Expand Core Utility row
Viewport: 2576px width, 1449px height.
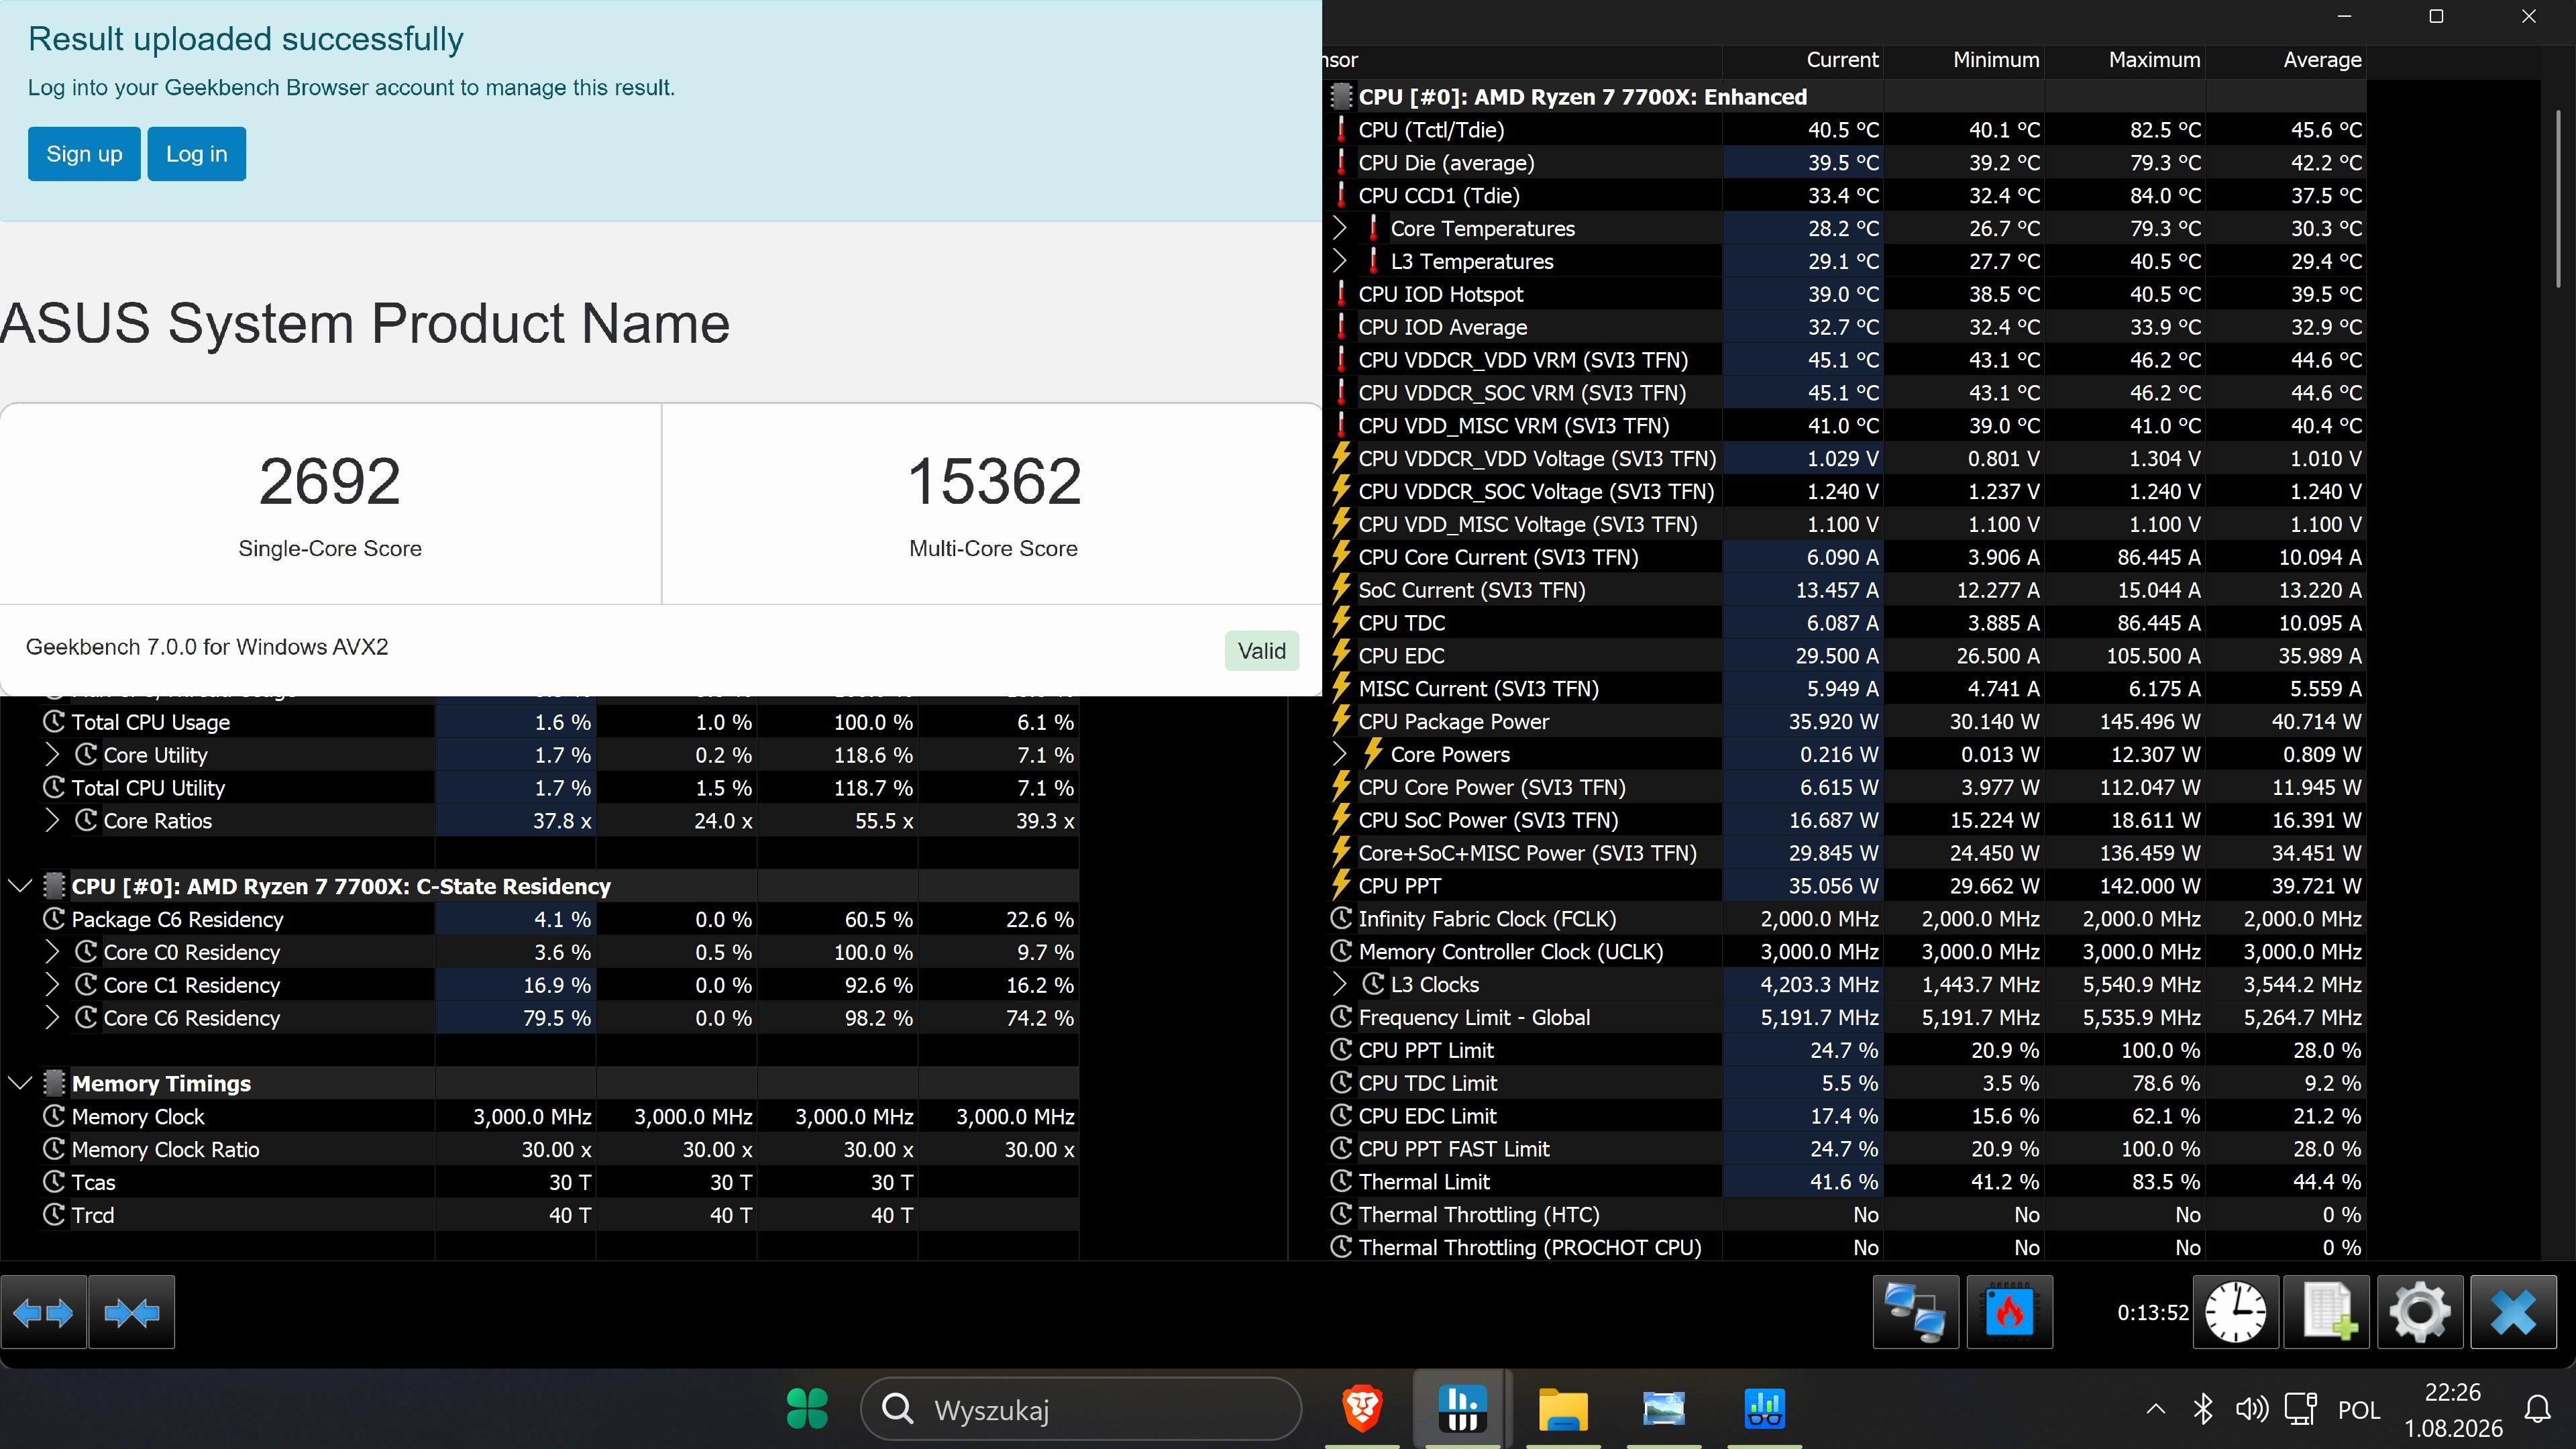[x=53, y=755]
